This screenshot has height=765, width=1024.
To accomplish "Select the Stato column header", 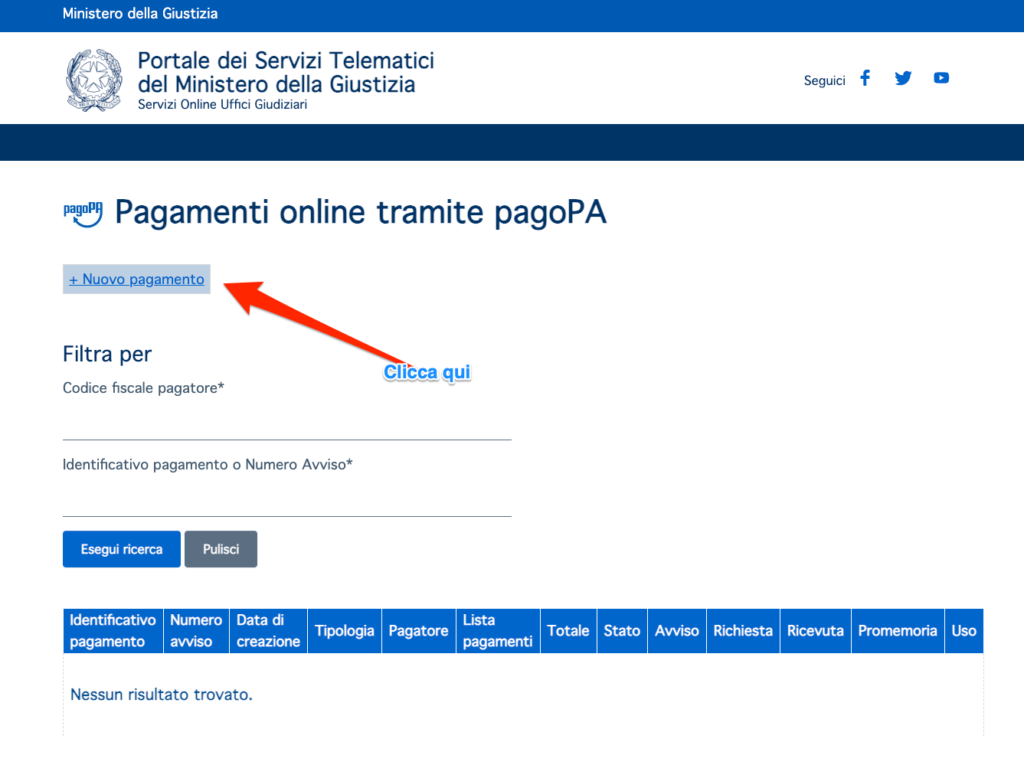I will point(621,631).
